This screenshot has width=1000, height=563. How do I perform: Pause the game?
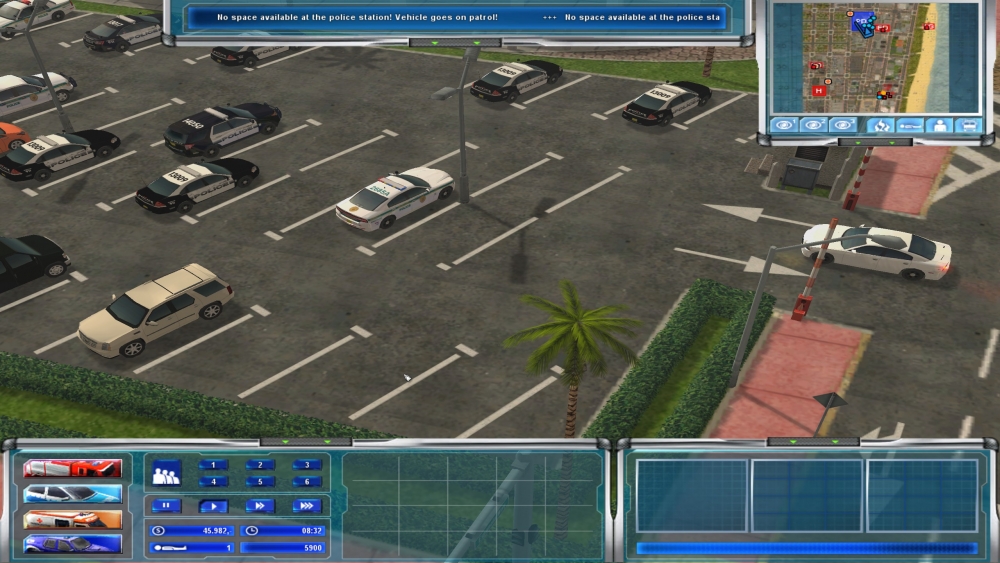[166, 506]
